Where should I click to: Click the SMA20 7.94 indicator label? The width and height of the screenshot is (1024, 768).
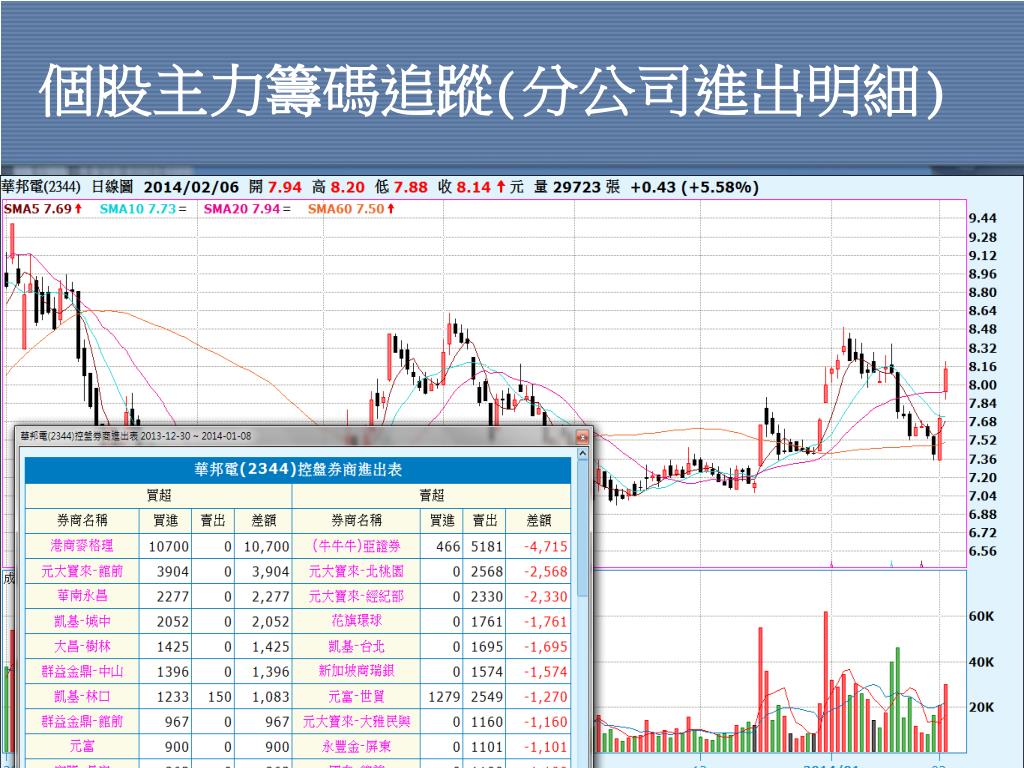pos(246,208)
